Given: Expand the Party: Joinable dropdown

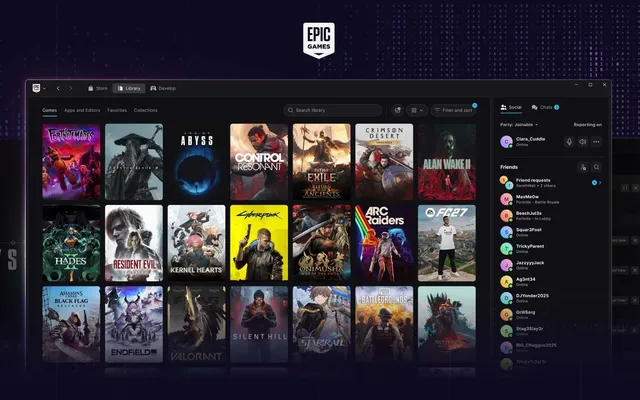Looking at the screenshot, I should click(x=519, y=124).
